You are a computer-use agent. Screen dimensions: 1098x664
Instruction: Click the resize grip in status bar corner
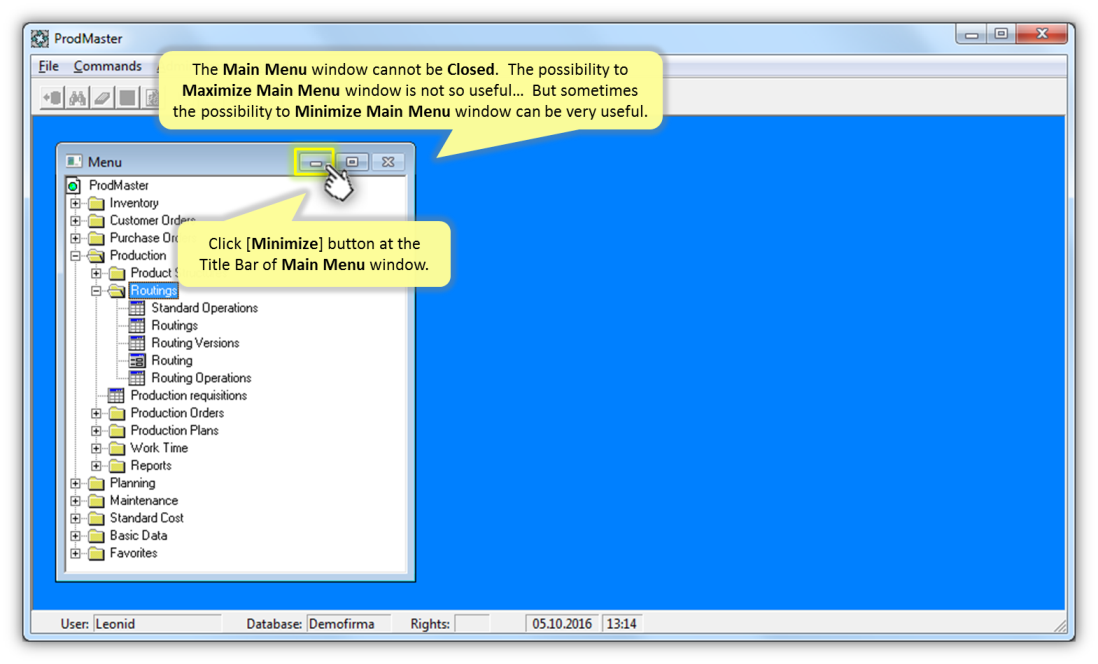(x=1059, y=625)
